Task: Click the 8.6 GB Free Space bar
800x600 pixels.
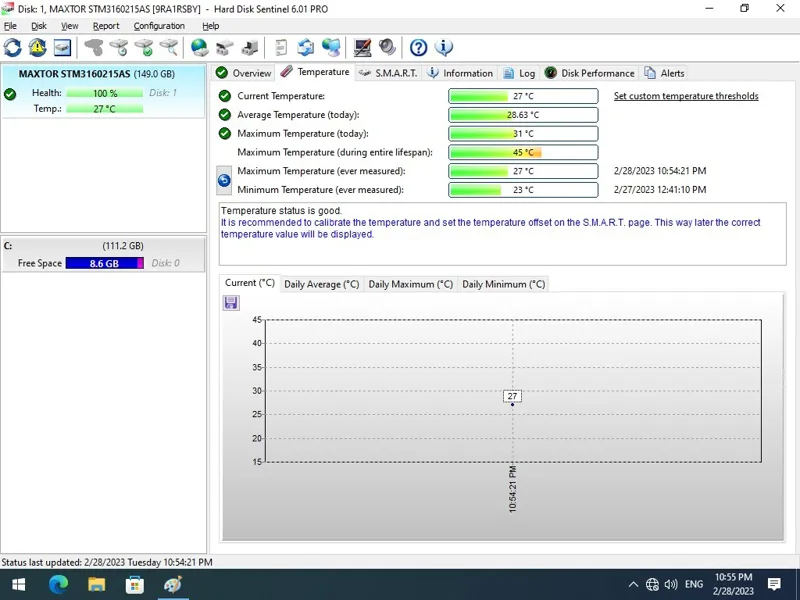Action: coord(105,263)
